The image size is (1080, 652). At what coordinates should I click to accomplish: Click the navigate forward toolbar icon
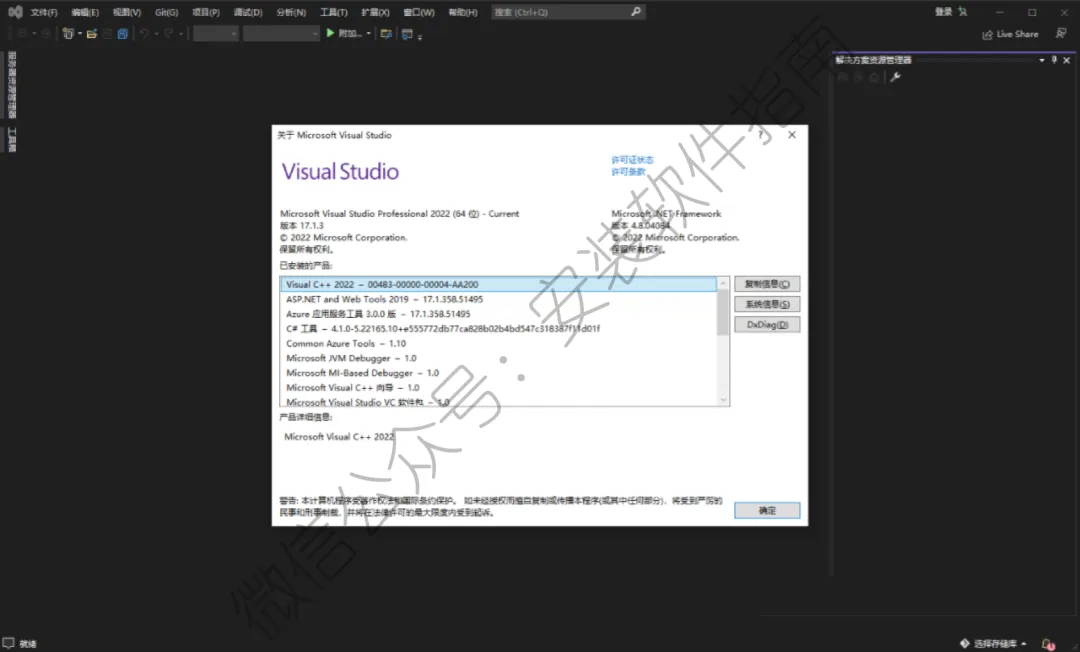click(x=46, y=33)
